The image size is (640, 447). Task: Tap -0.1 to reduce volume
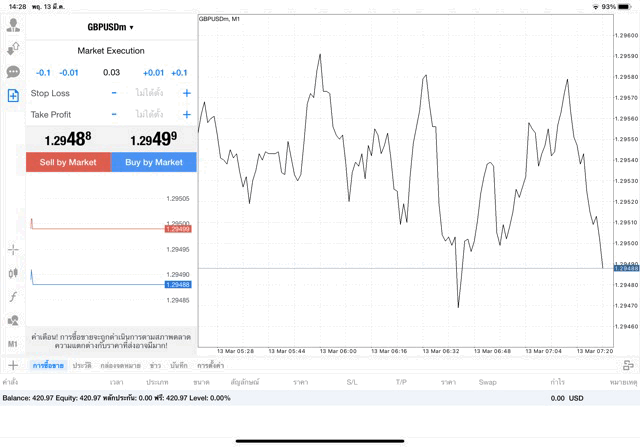point(43,72)
